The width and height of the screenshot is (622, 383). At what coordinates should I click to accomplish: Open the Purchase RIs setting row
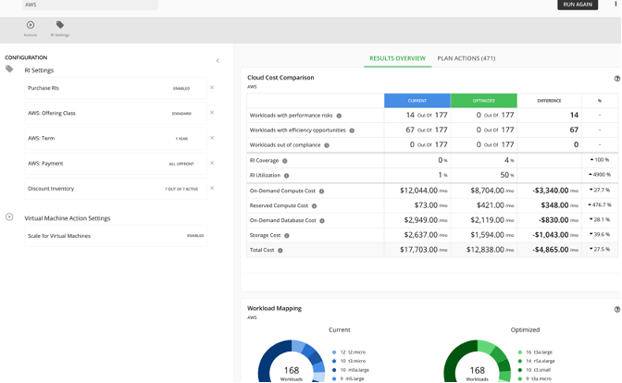pyautogui.click(x=115, y=88)
